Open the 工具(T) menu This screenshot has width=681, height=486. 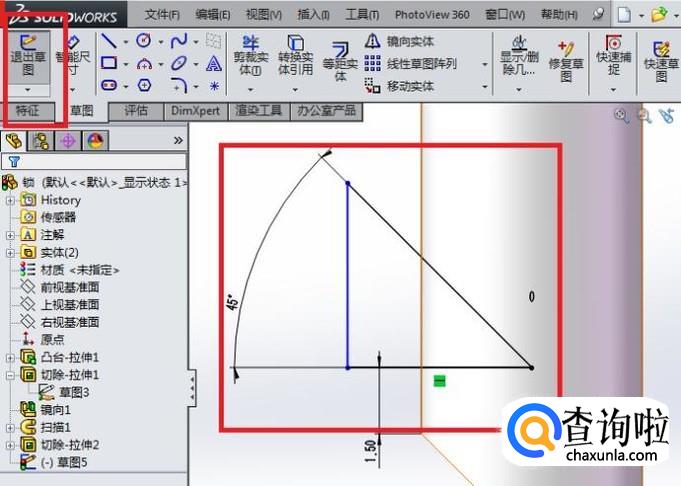coord(362,15)
